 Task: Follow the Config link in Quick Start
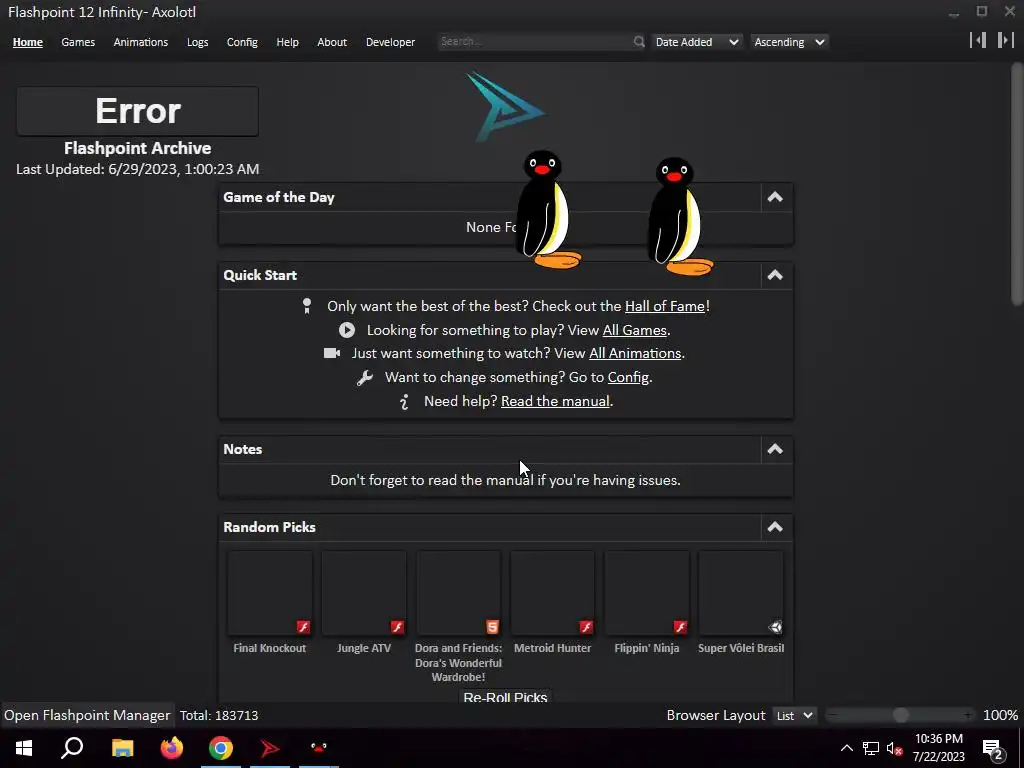click(628, 377)
